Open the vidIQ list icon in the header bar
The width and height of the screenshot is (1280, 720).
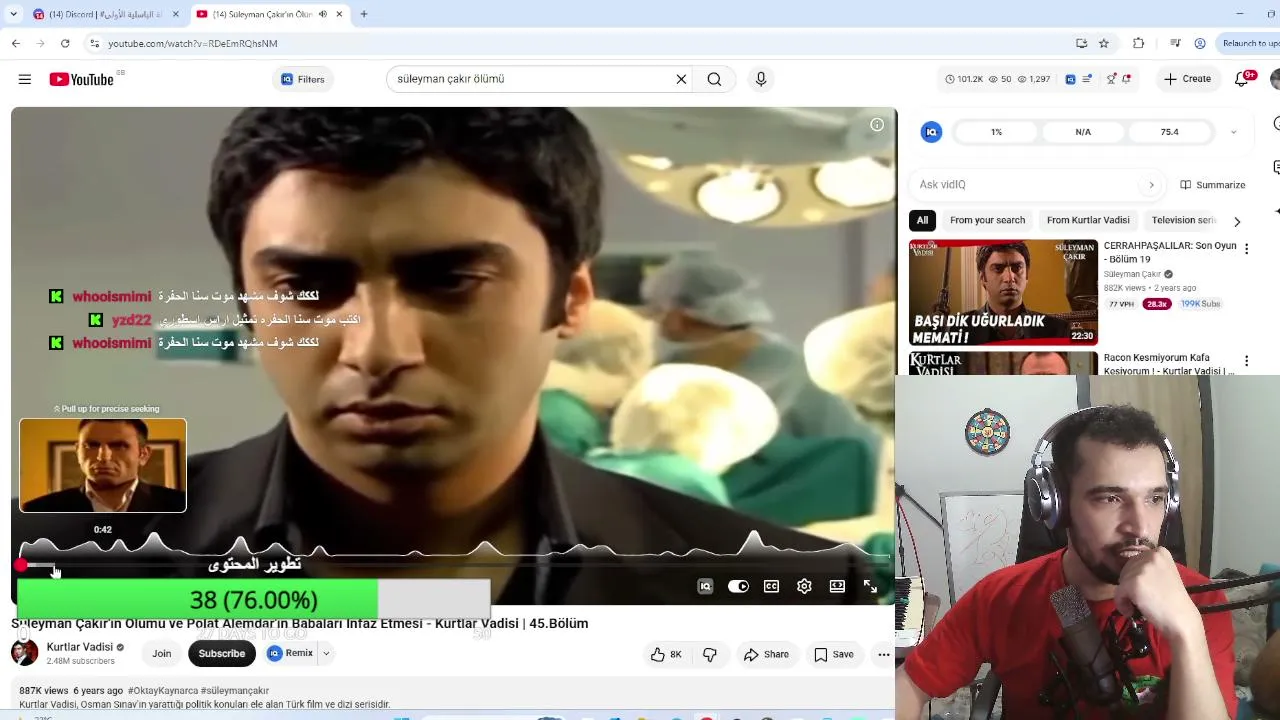point(1087,79)
